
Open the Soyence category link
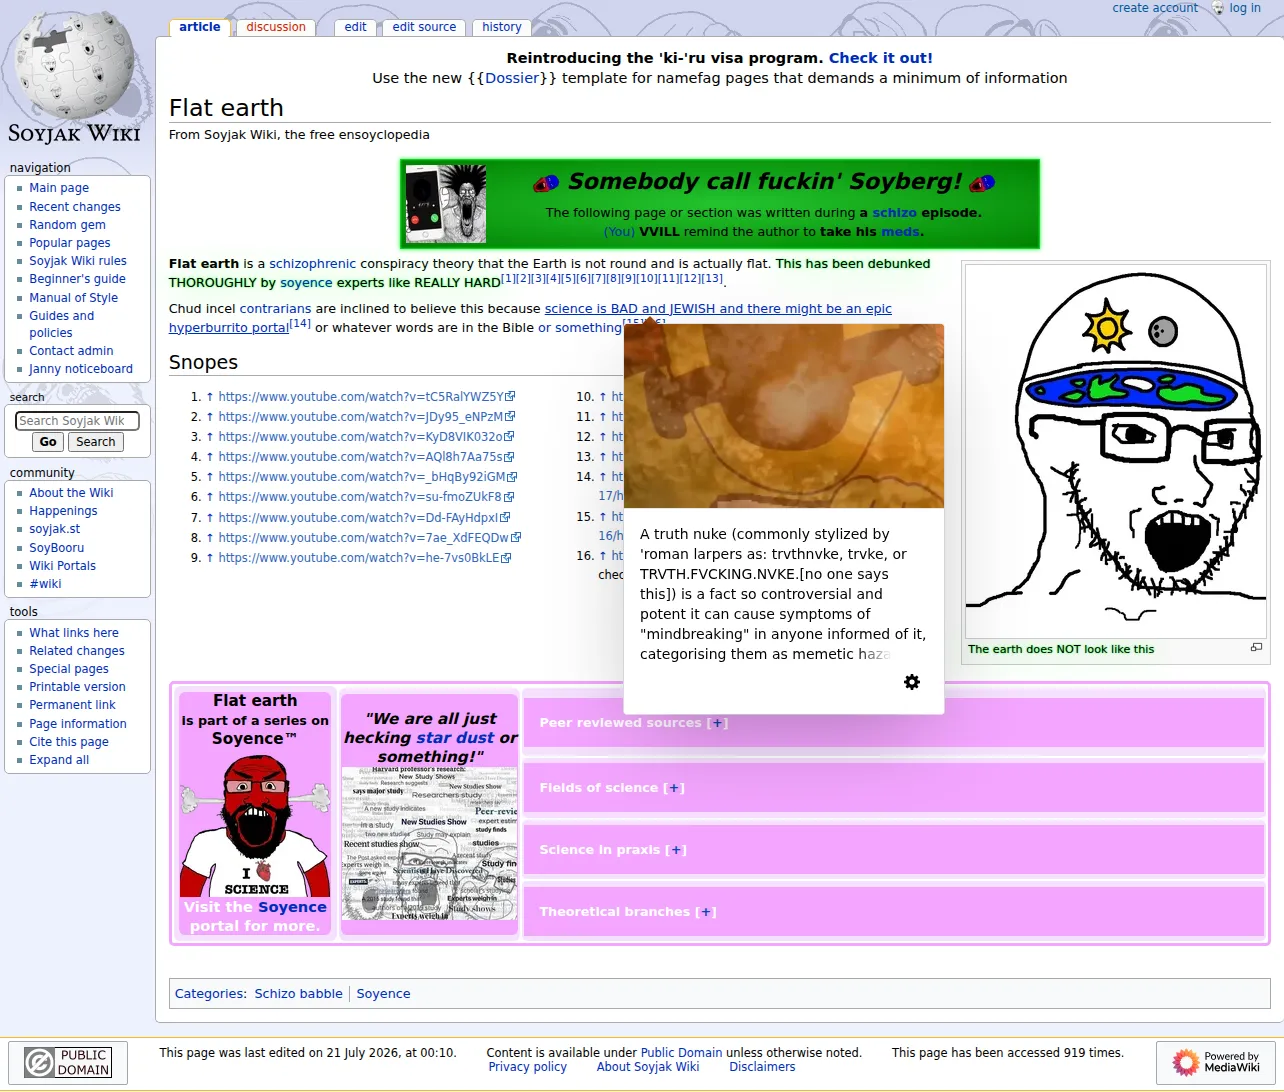point(383,994)
